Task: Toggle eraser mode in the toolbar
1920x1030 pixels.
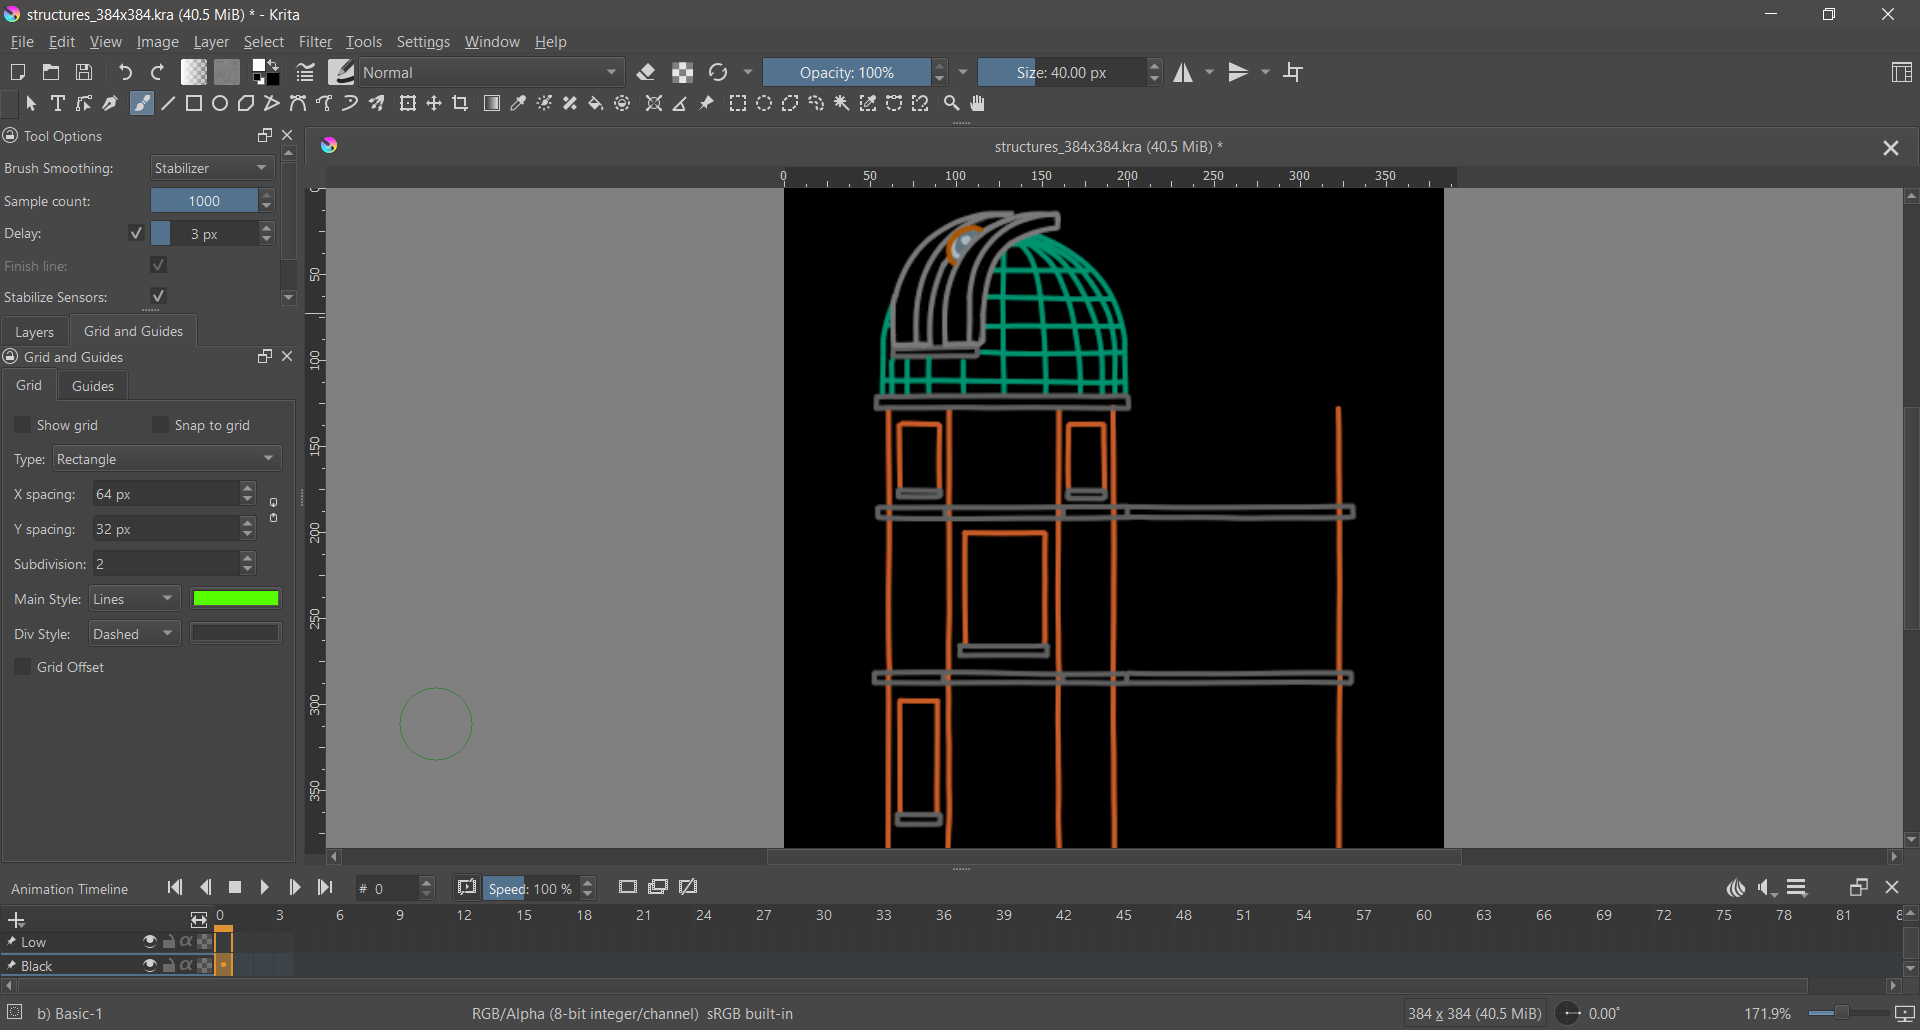Action: pyautogui.click(x=647, y=73)
